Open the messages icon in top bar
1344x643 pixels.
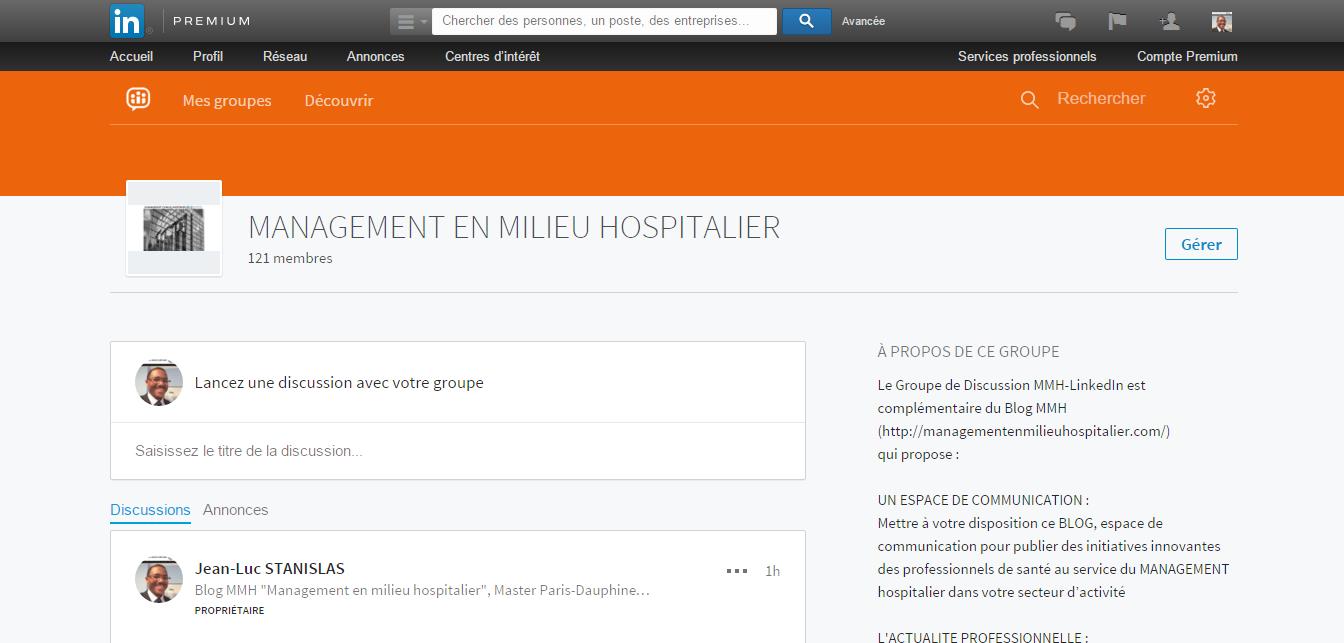(x=1066, y=21)
